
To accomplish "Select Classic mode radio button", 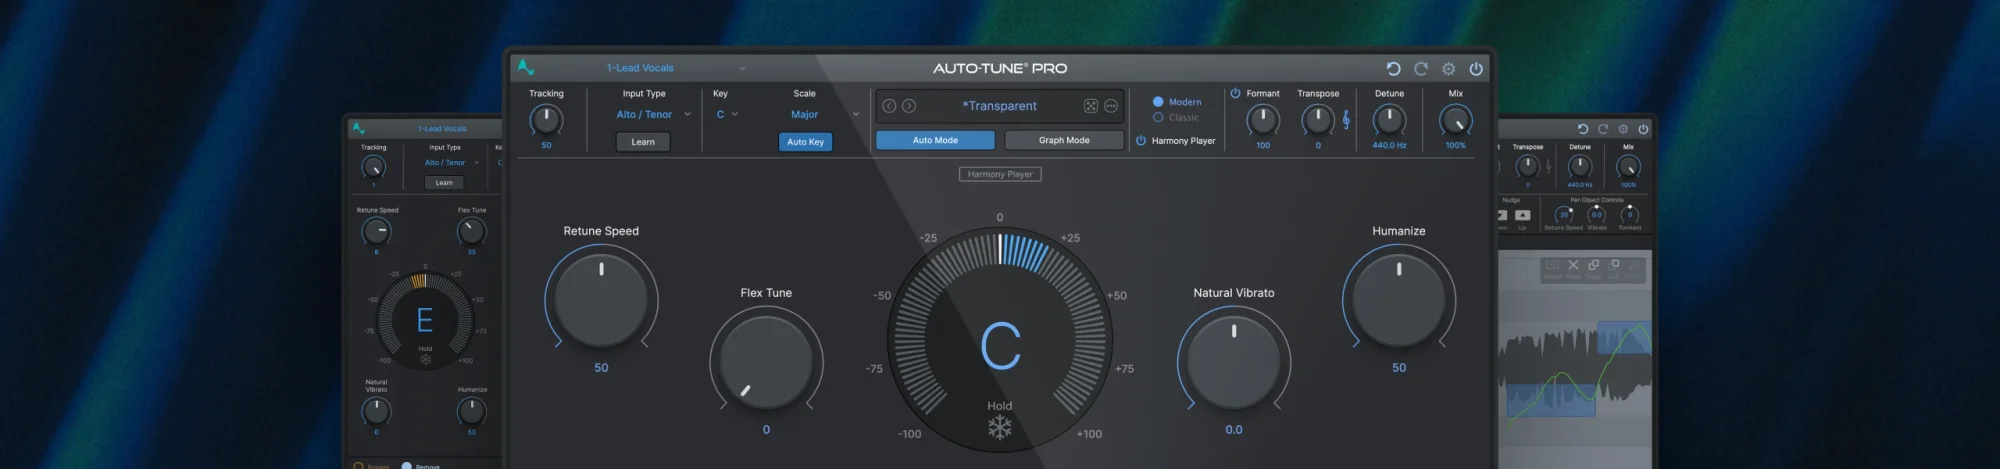I will coord(1158,118).
